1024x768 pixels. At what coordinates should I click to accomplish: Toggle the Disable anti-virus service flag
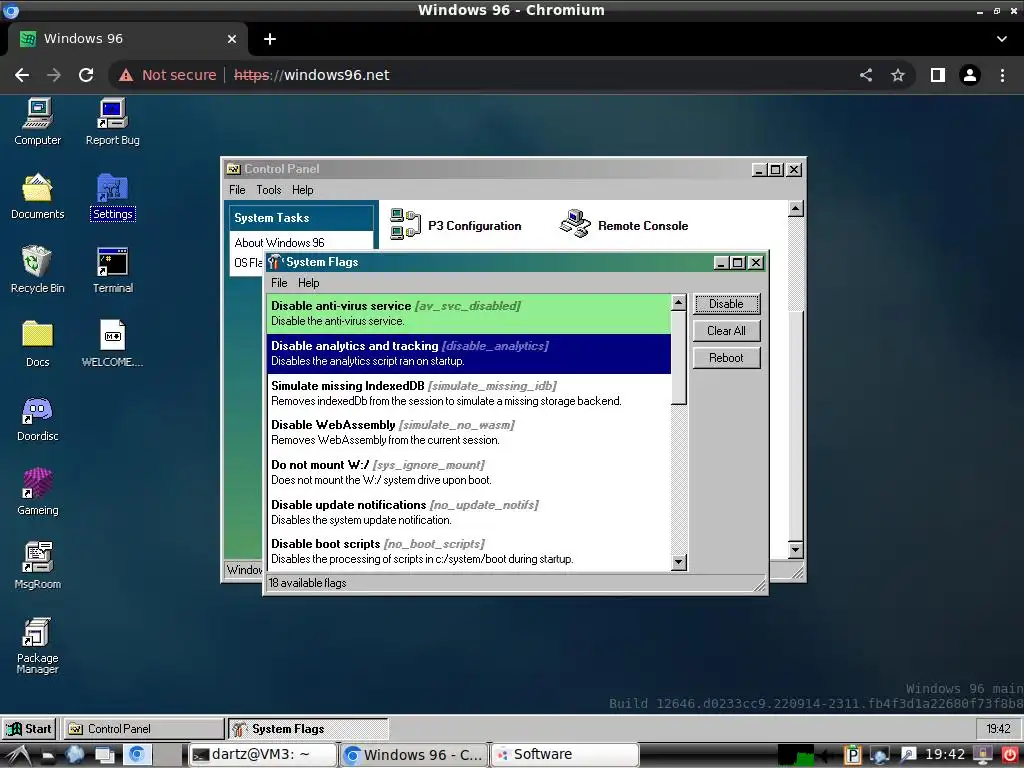tap(469, 313)
